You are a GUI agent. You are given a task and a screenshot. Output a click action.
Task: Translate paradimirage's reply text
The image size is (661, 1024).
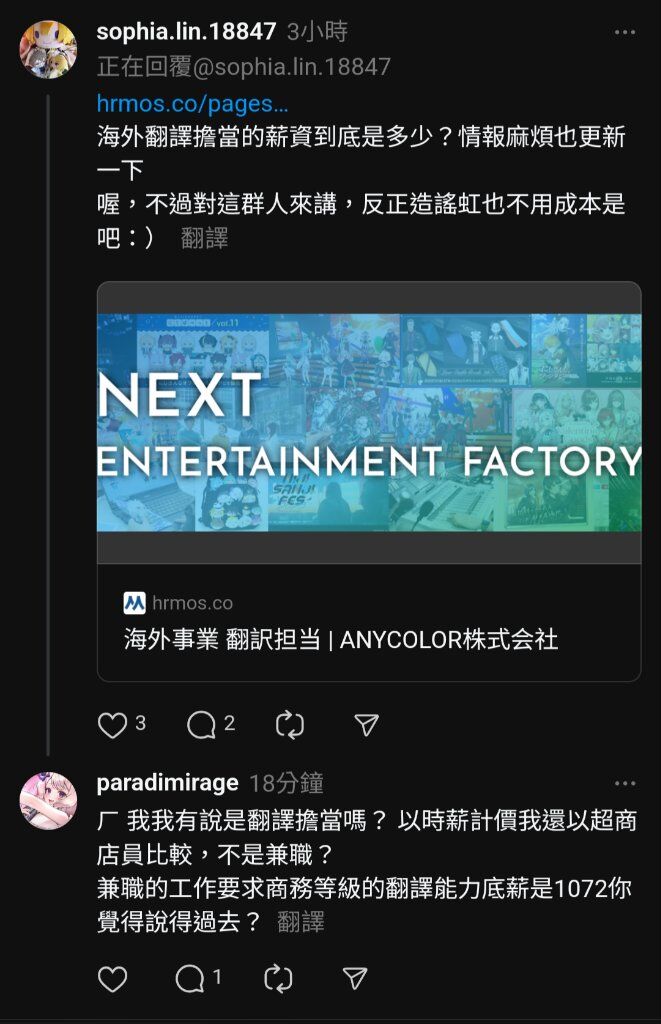[300, 922]
